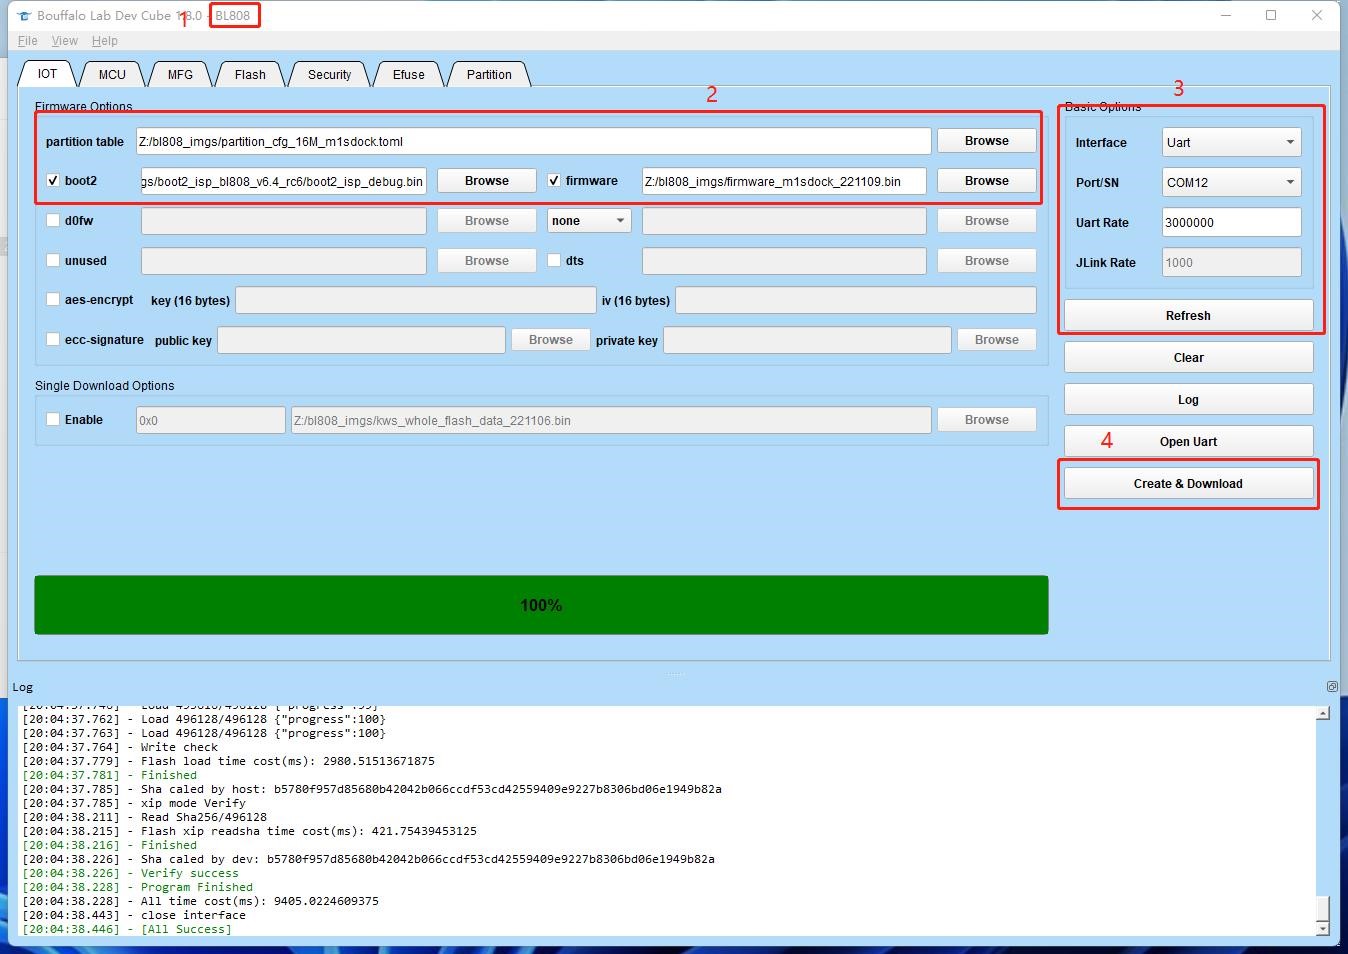Click the '[All Success]' log line
The width and height of the screenshot is (1348, 954).
pos(127,929)
